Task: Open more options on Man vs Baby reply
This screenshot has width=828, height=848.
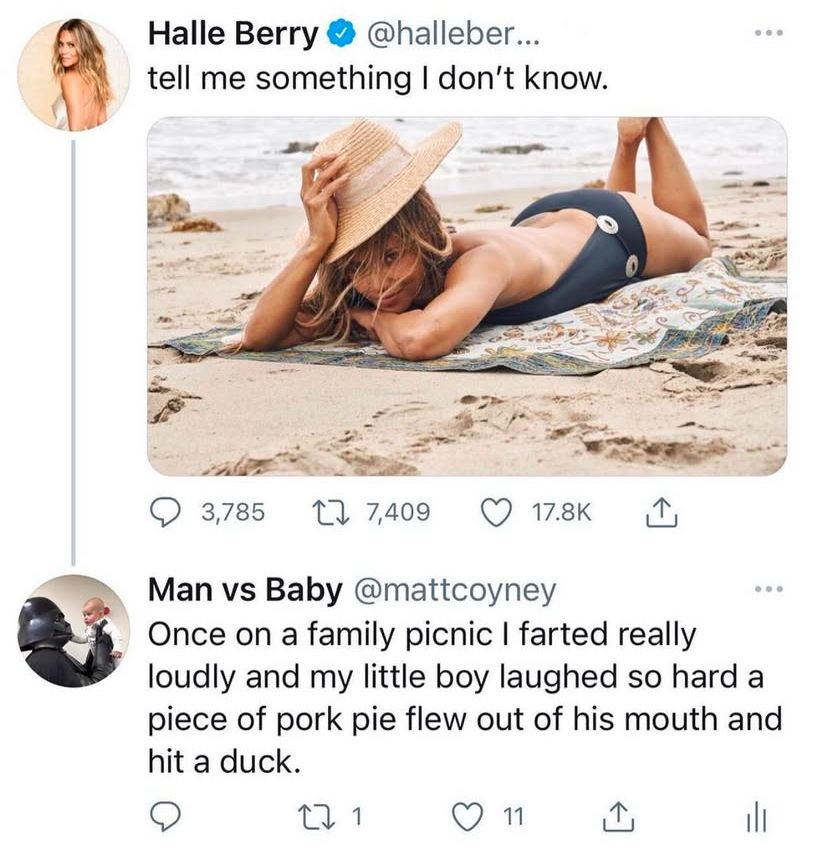Action: [x=765, y=590]
